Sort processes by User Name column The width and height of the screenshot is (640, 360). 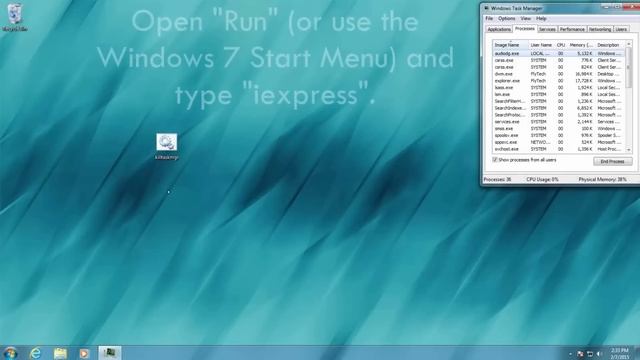tap(541, 45)
